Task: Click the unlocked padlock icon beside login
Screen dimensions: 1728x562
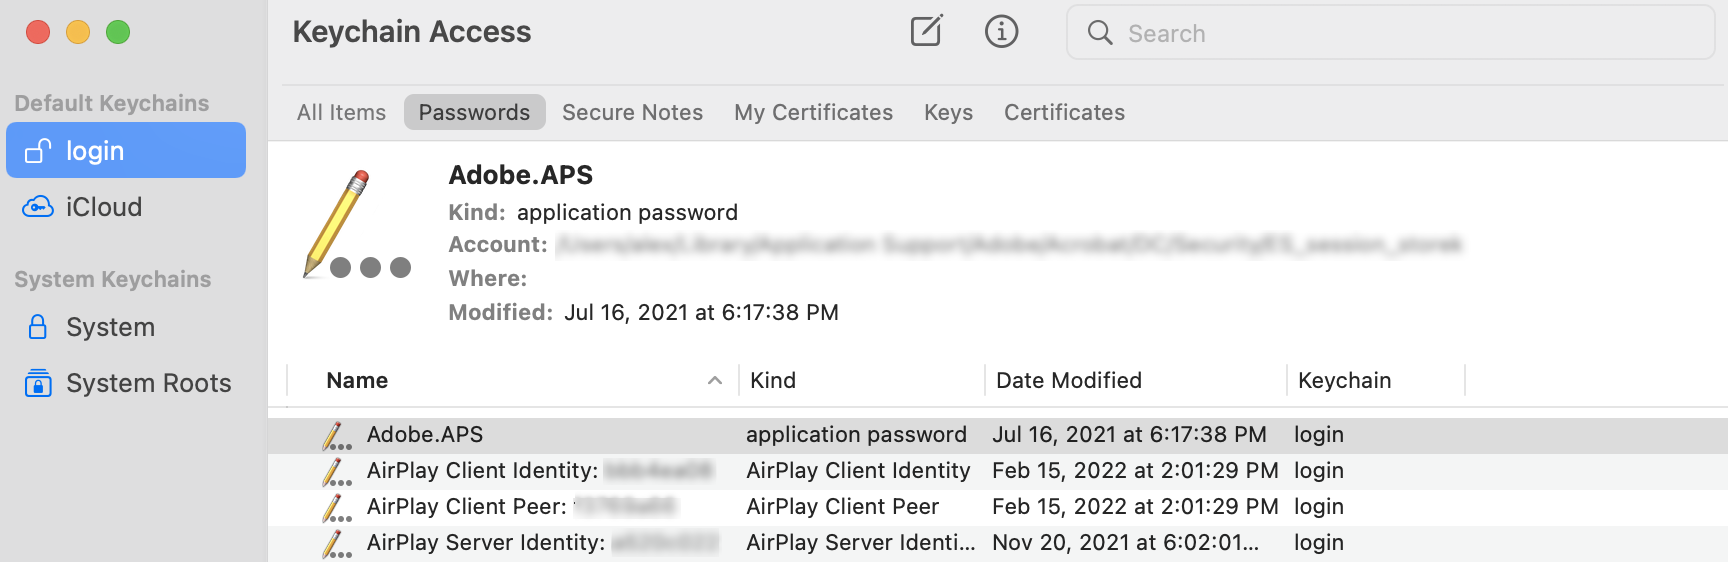Action: (38, 151)
